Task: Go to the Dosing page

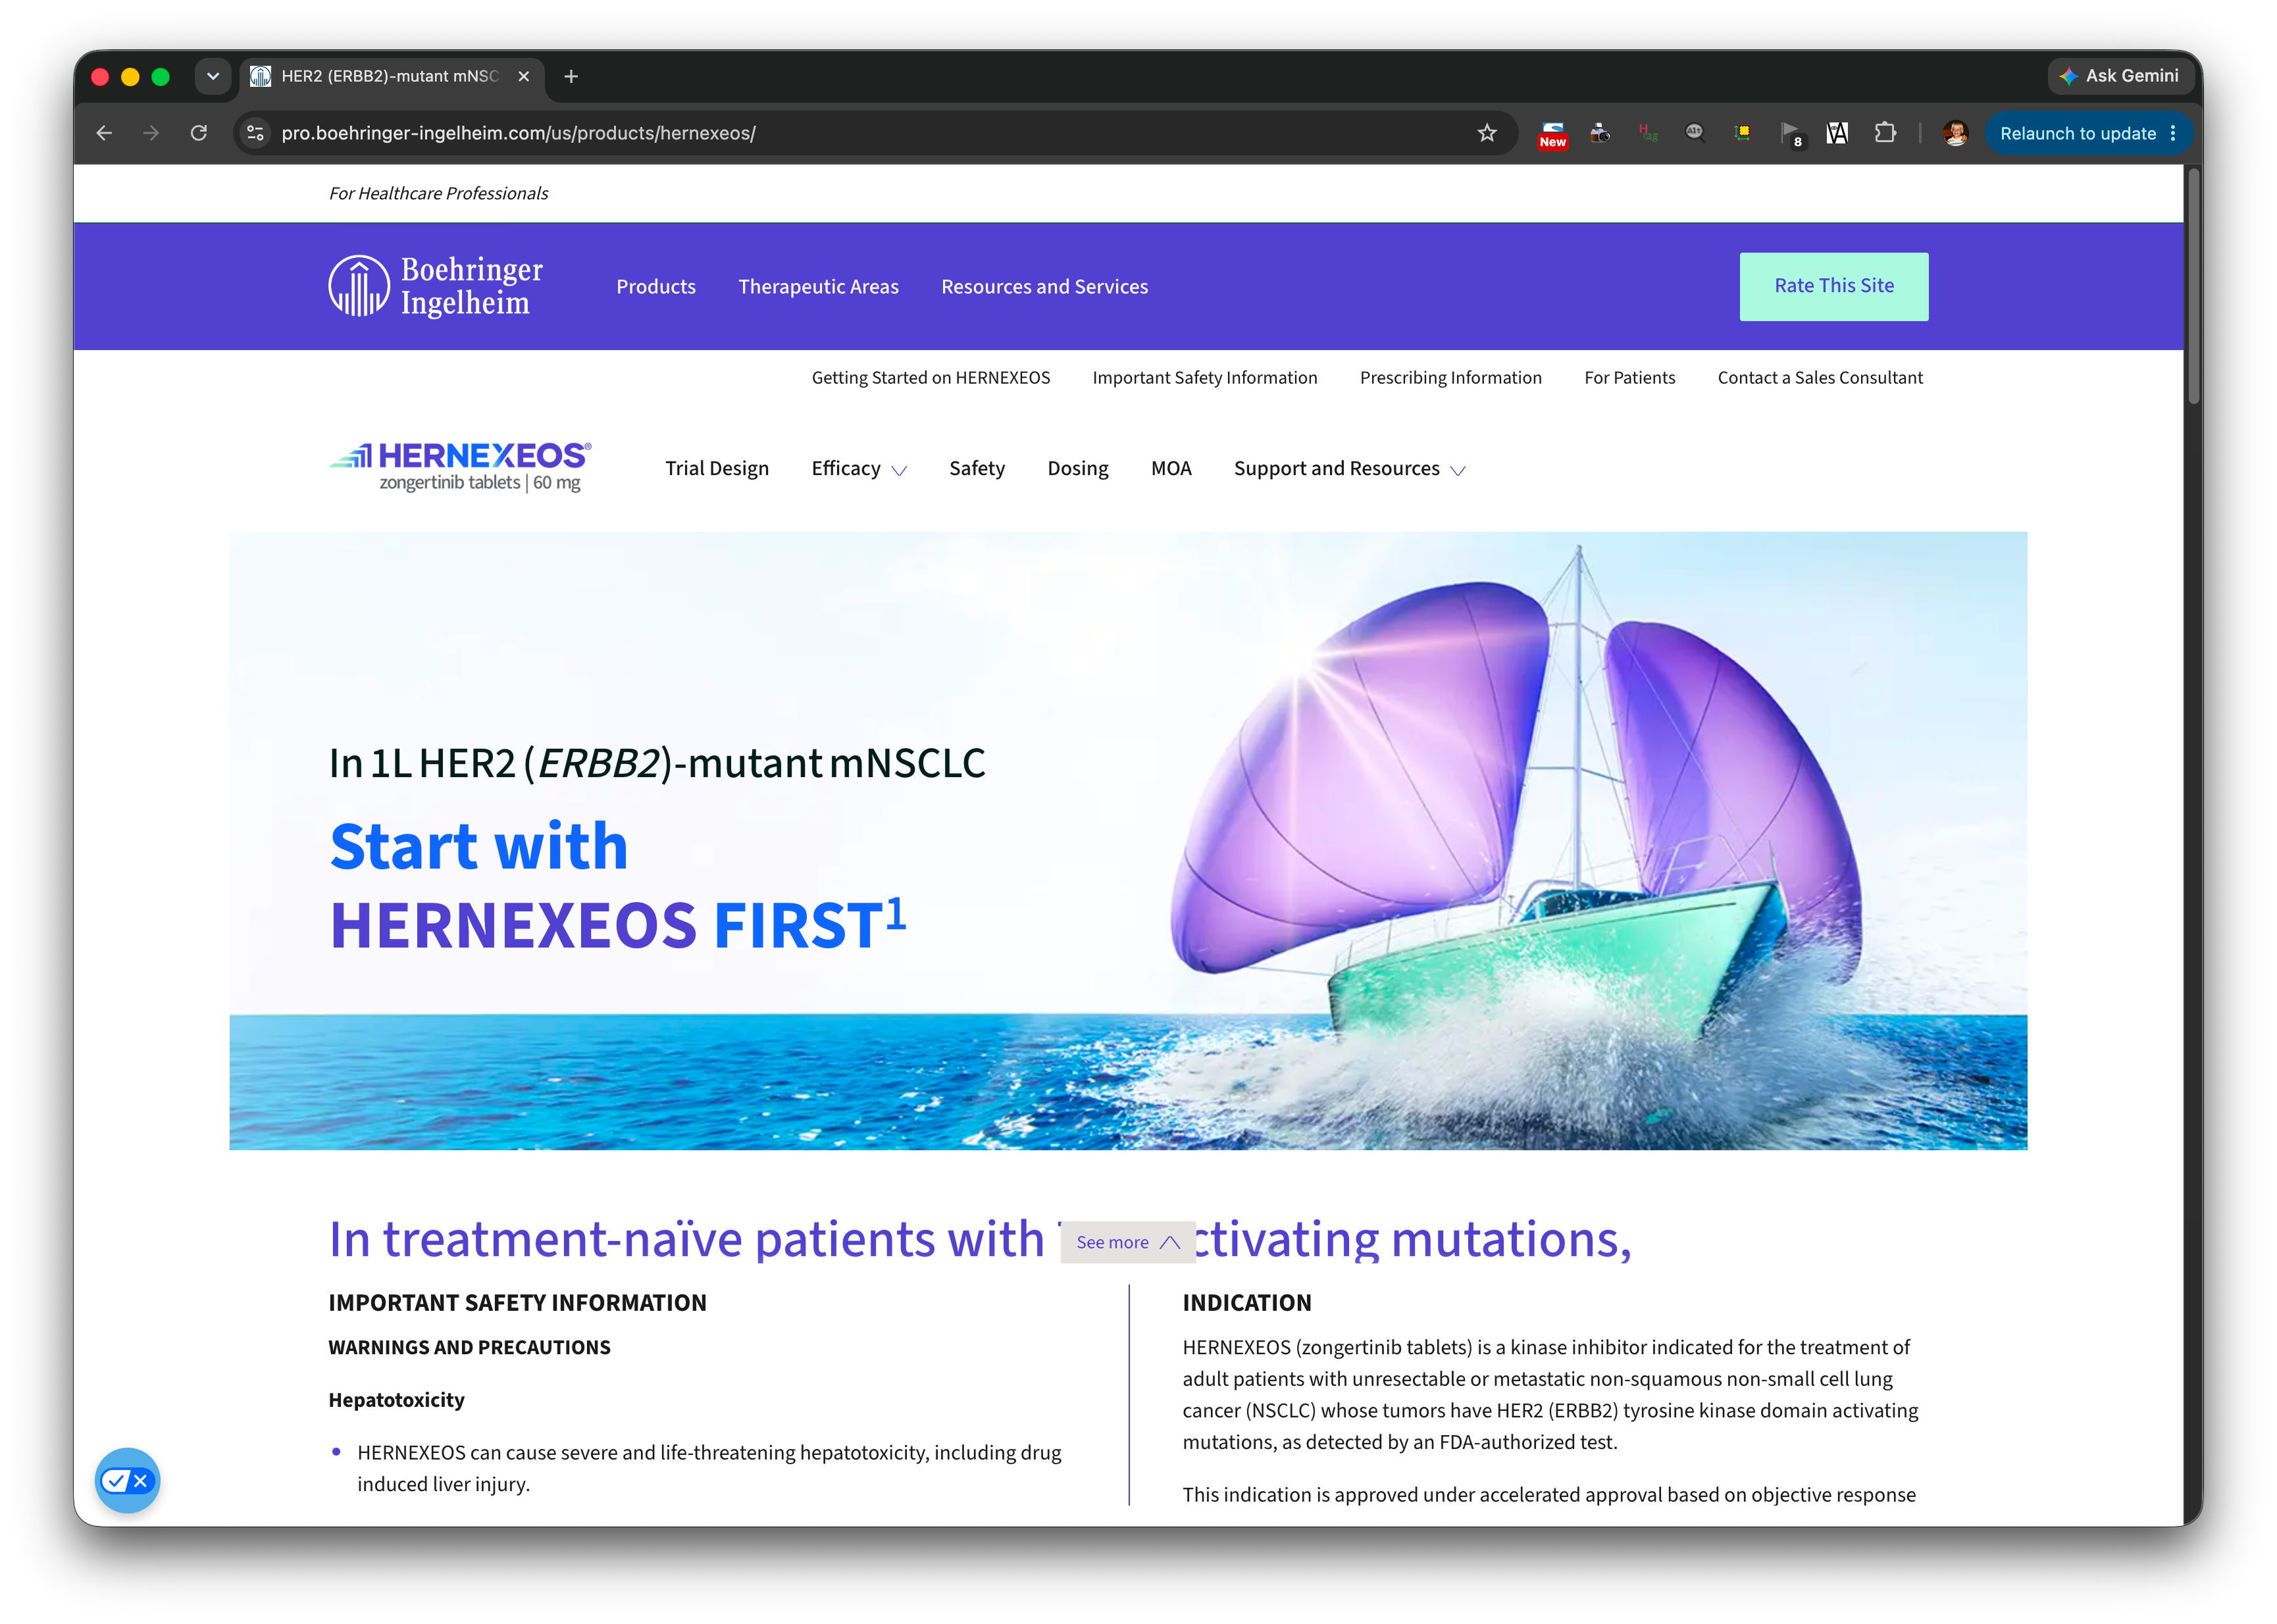Action: [x=1078, y=469]
